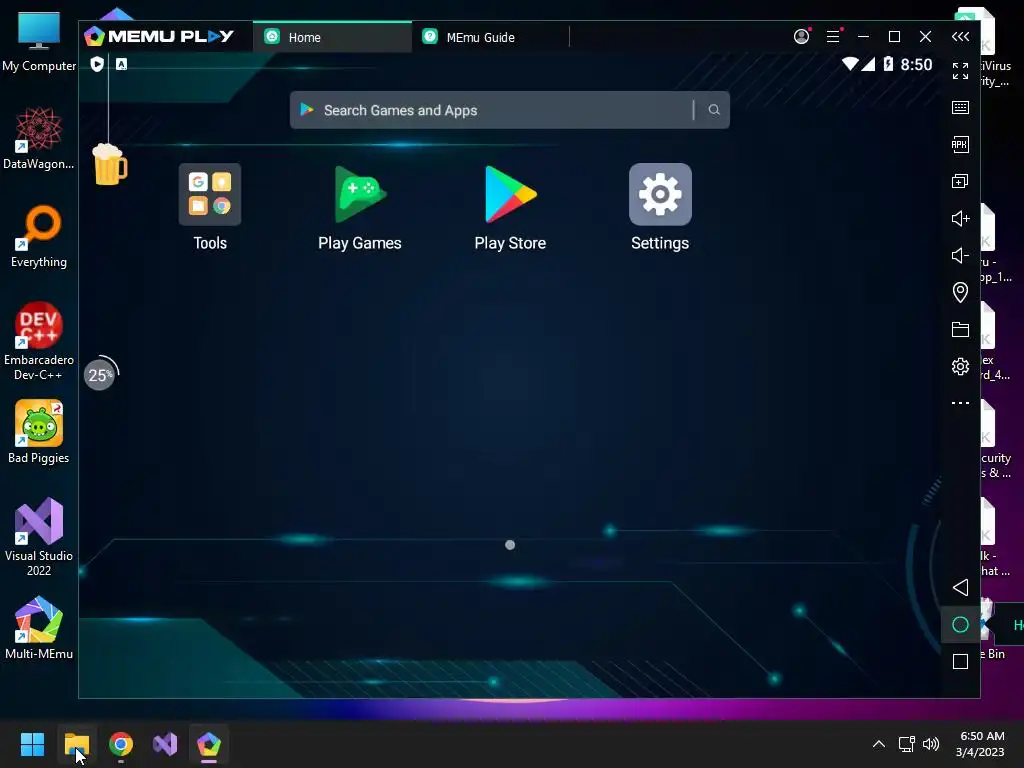1024x768 pixels.
Task: Open the Play Store app
Action: point(510,195)
